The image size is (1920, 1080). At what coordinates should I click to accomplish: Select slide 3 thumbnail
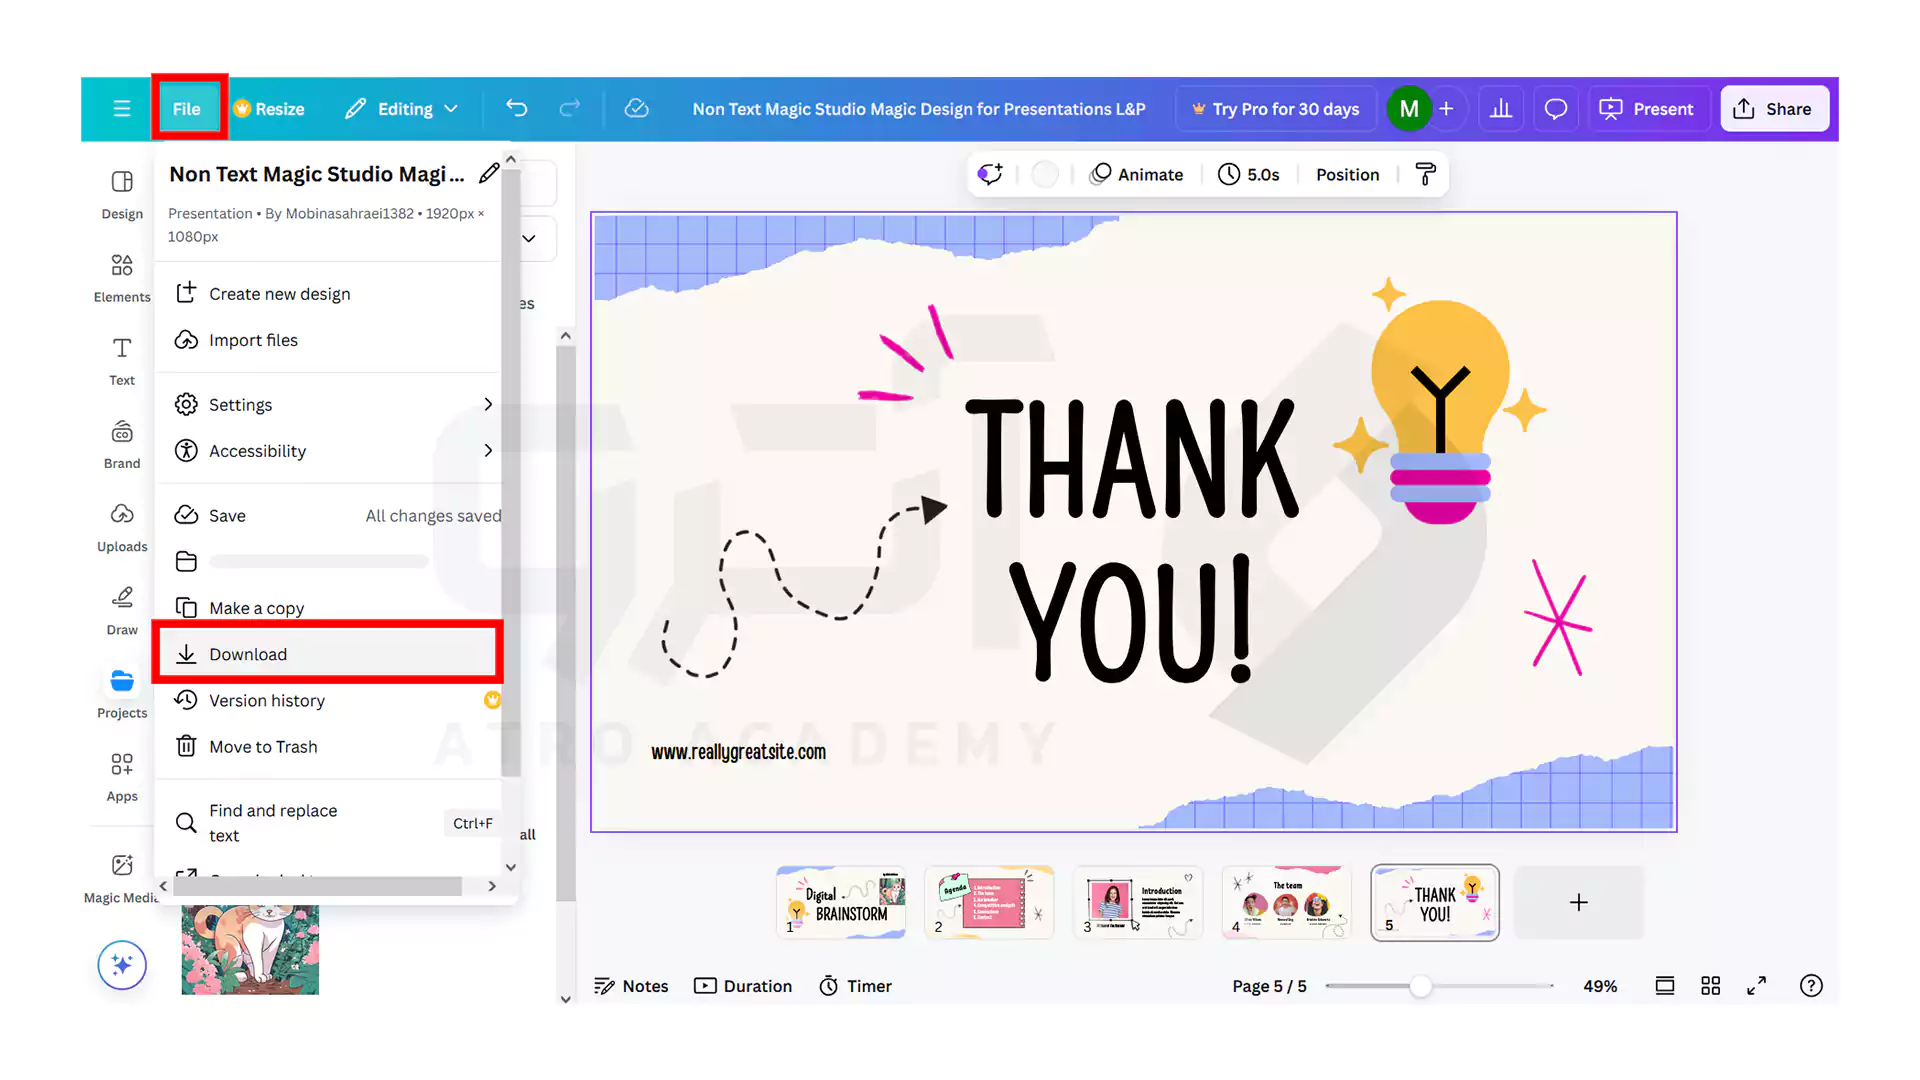(1138, 902)
